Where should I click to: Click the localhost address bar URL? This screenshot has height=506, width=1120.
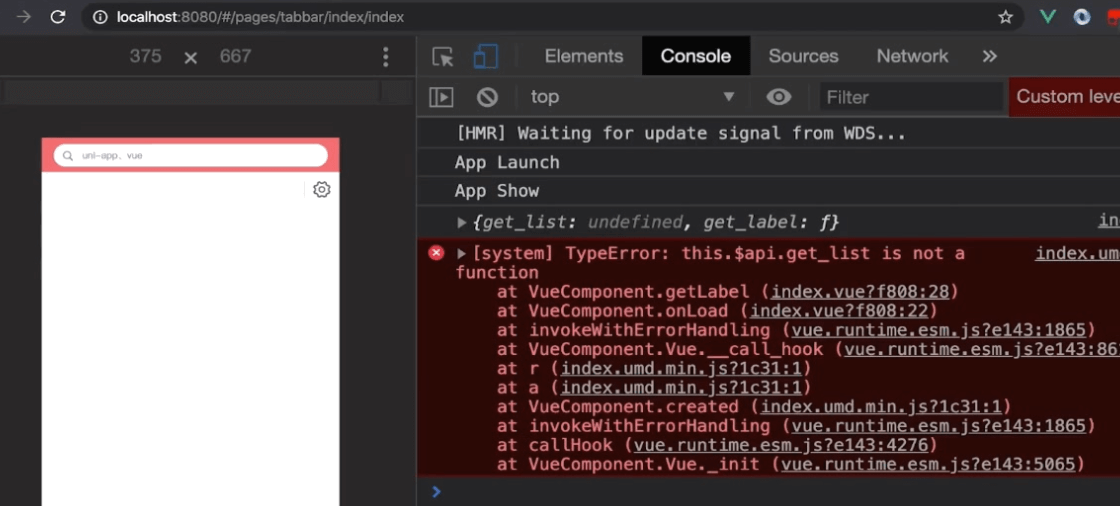point(260,17)
